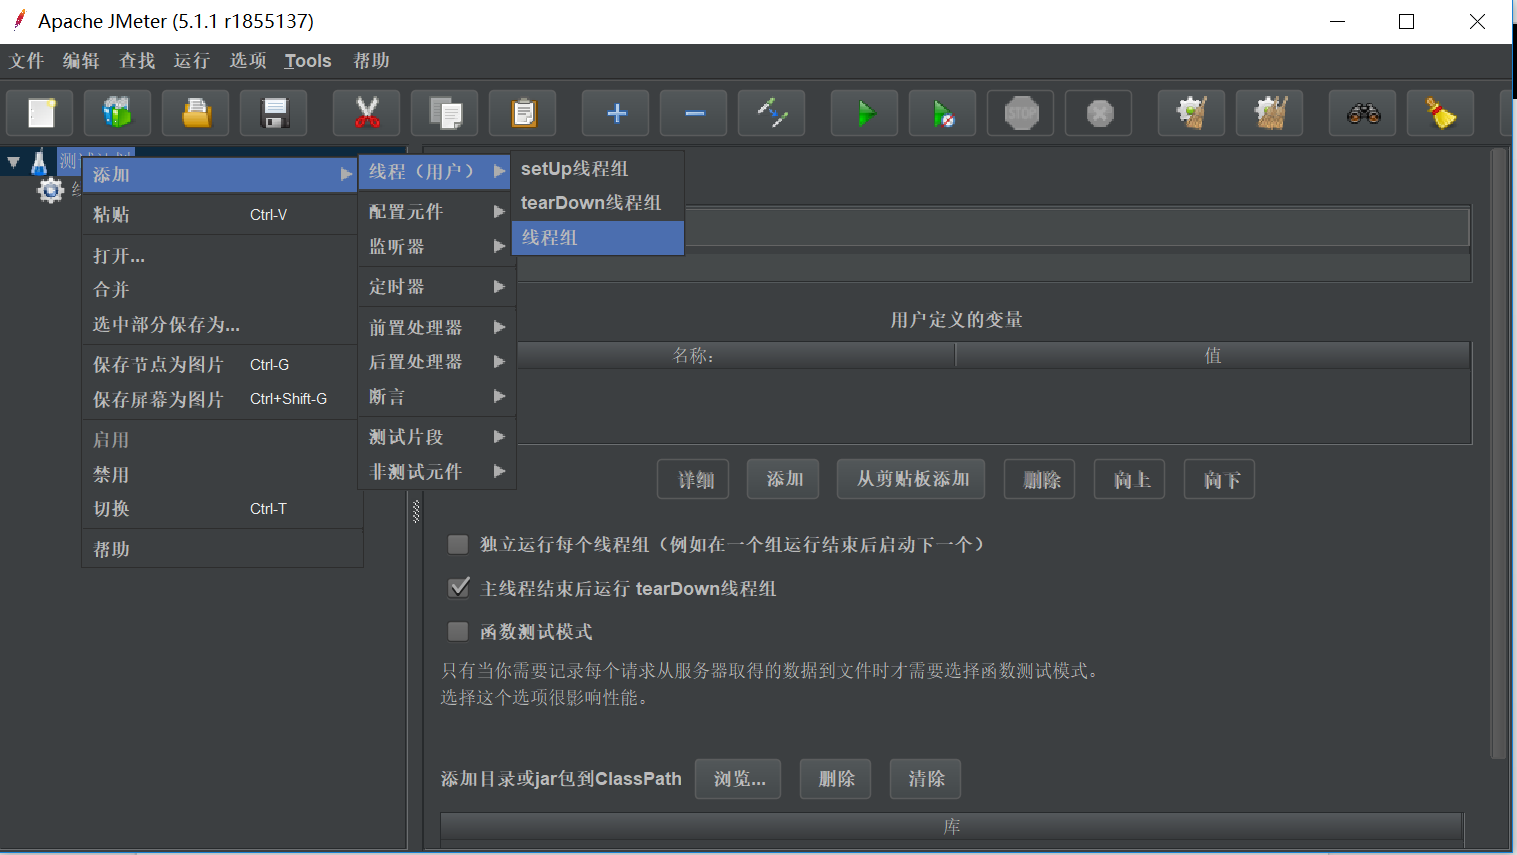
Task: Choose 打开... in context menu
Action: coord(222,255)
